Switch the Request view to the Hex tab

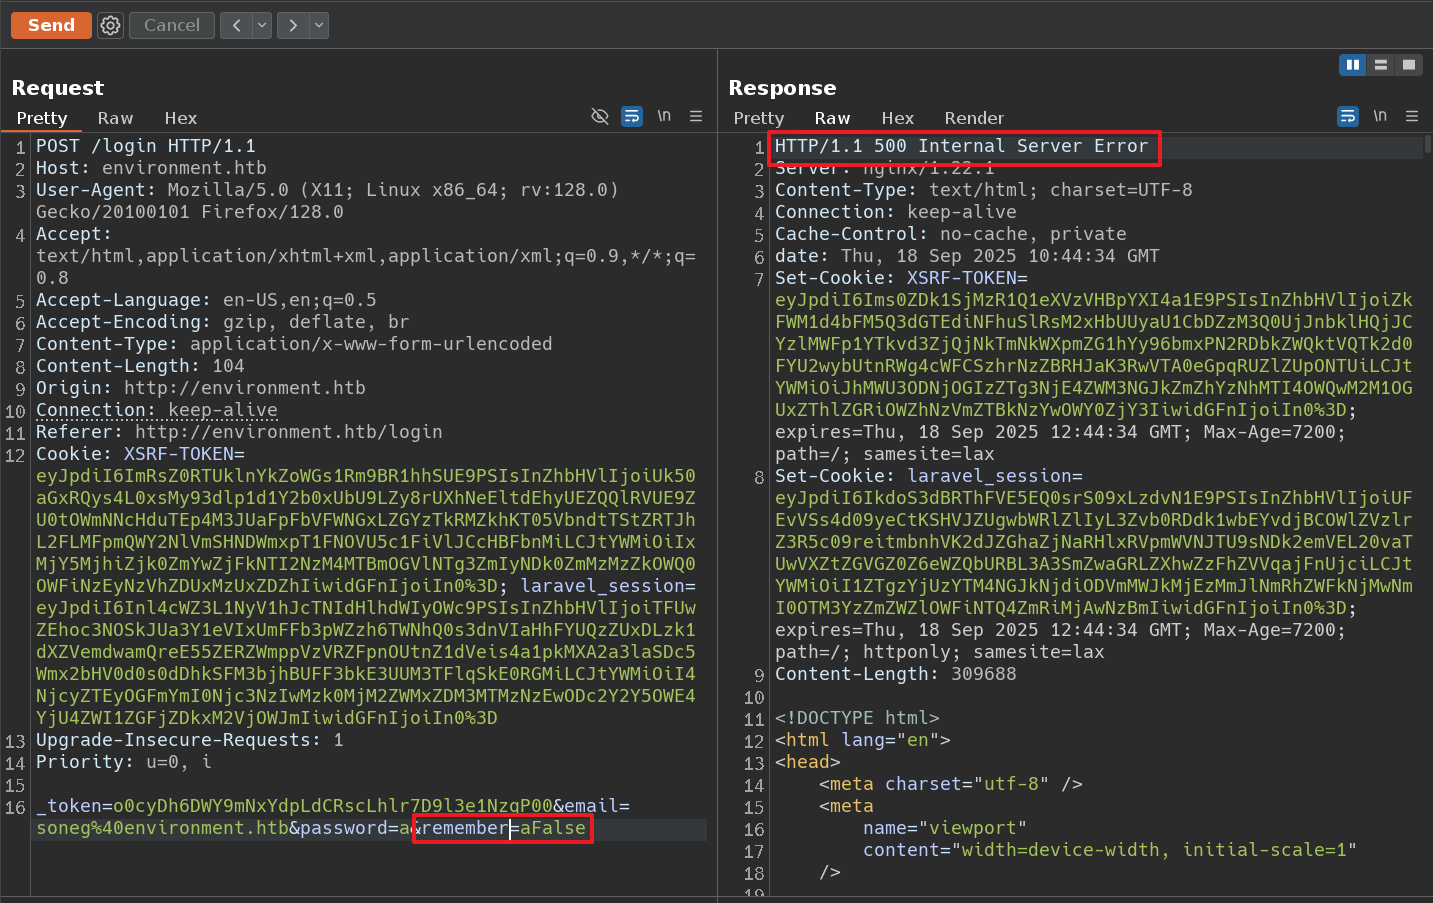(x=180, y=118)
